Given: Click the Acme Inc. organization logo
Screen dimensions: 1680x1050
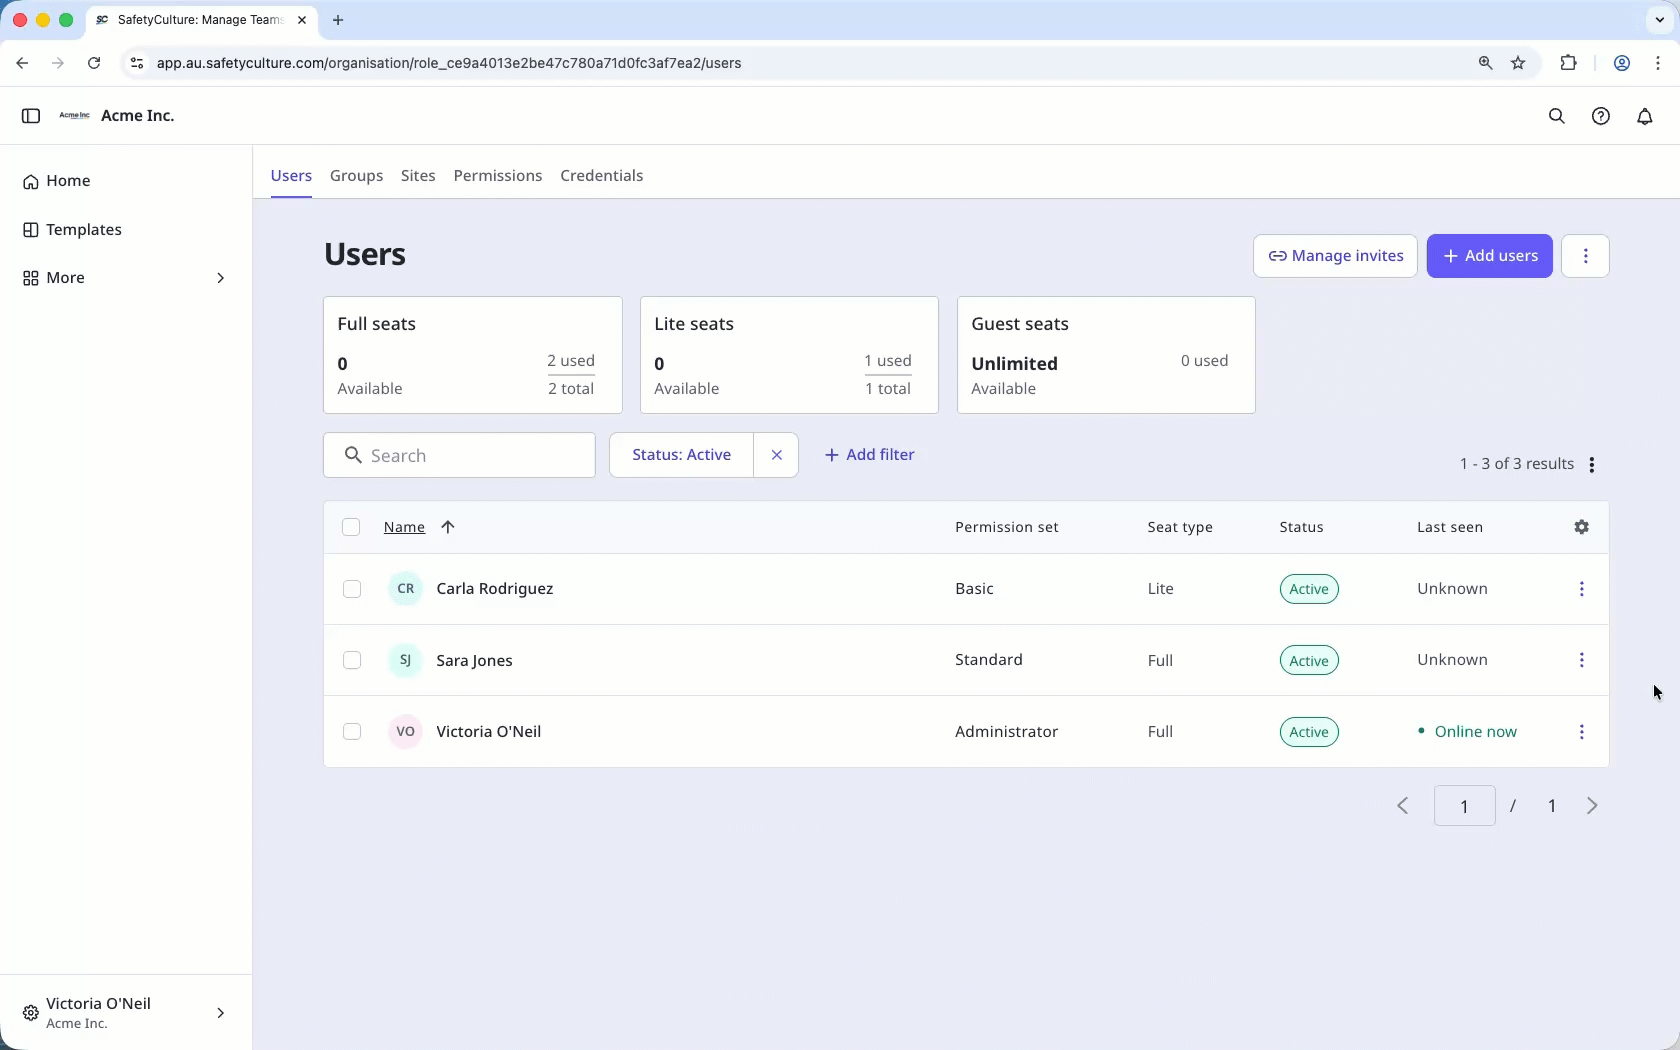Looking at the screenshot, I should point(74,116).
